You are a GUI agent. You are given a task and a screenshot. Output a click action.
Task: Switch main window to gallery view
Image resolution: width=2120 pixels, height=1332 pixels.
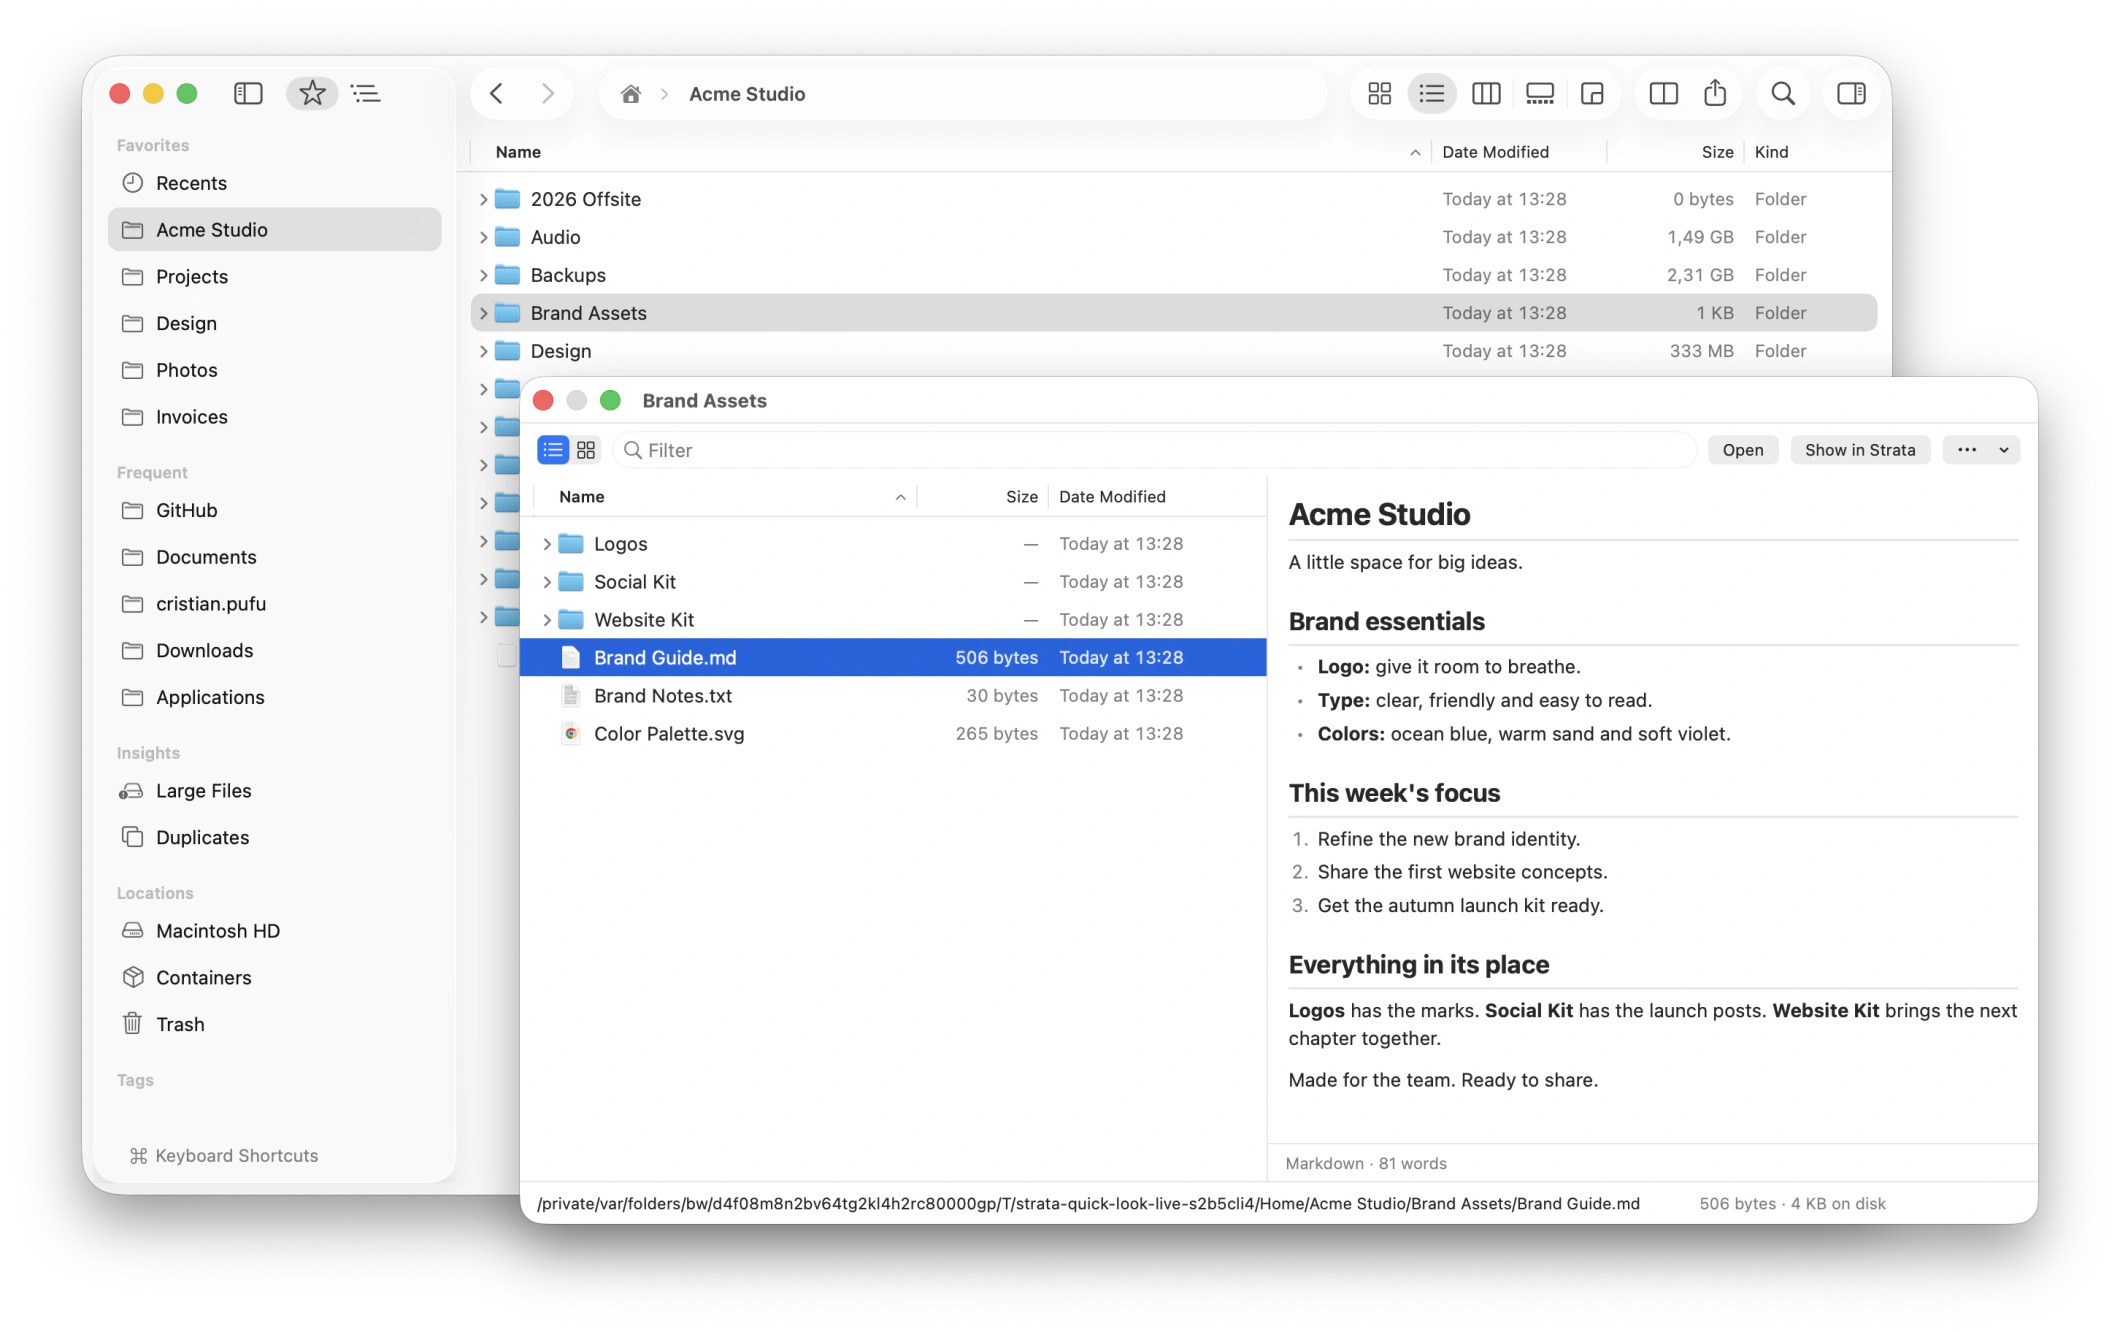click(x=1540, y=93)
